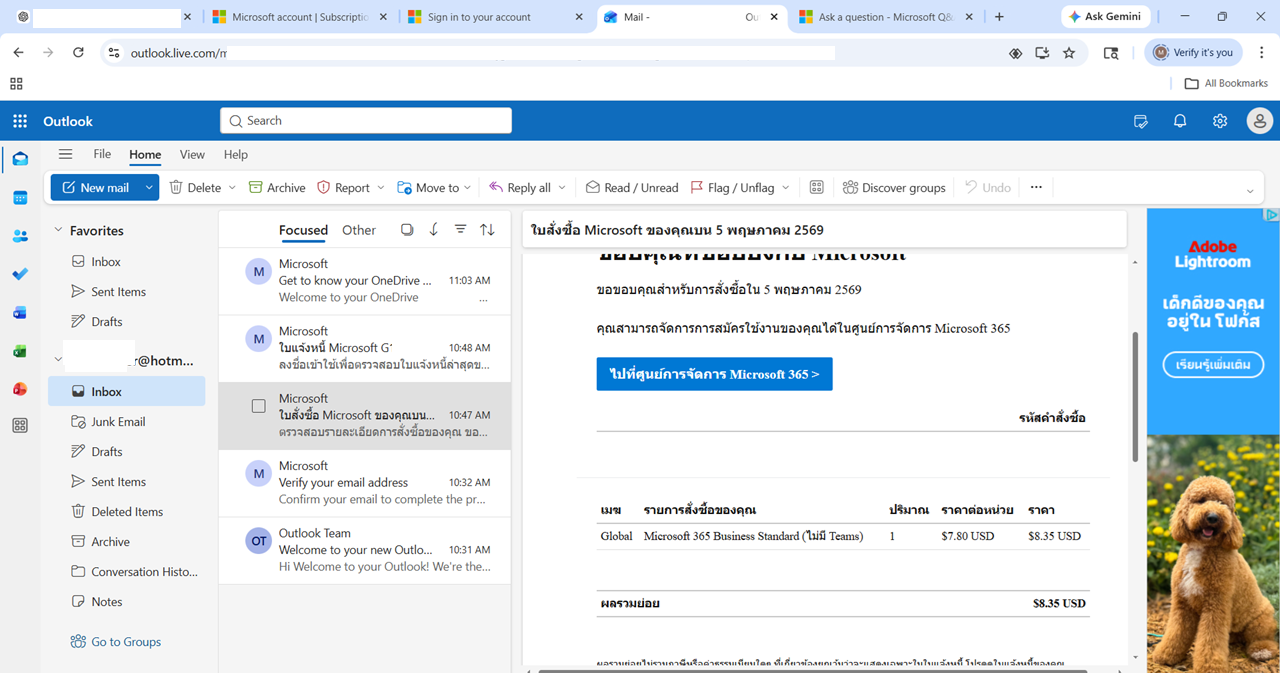Tick the checkbox on the selected Microsoft order email
The height and width of the screenshot is (673, 1280).
coord(258,406)
